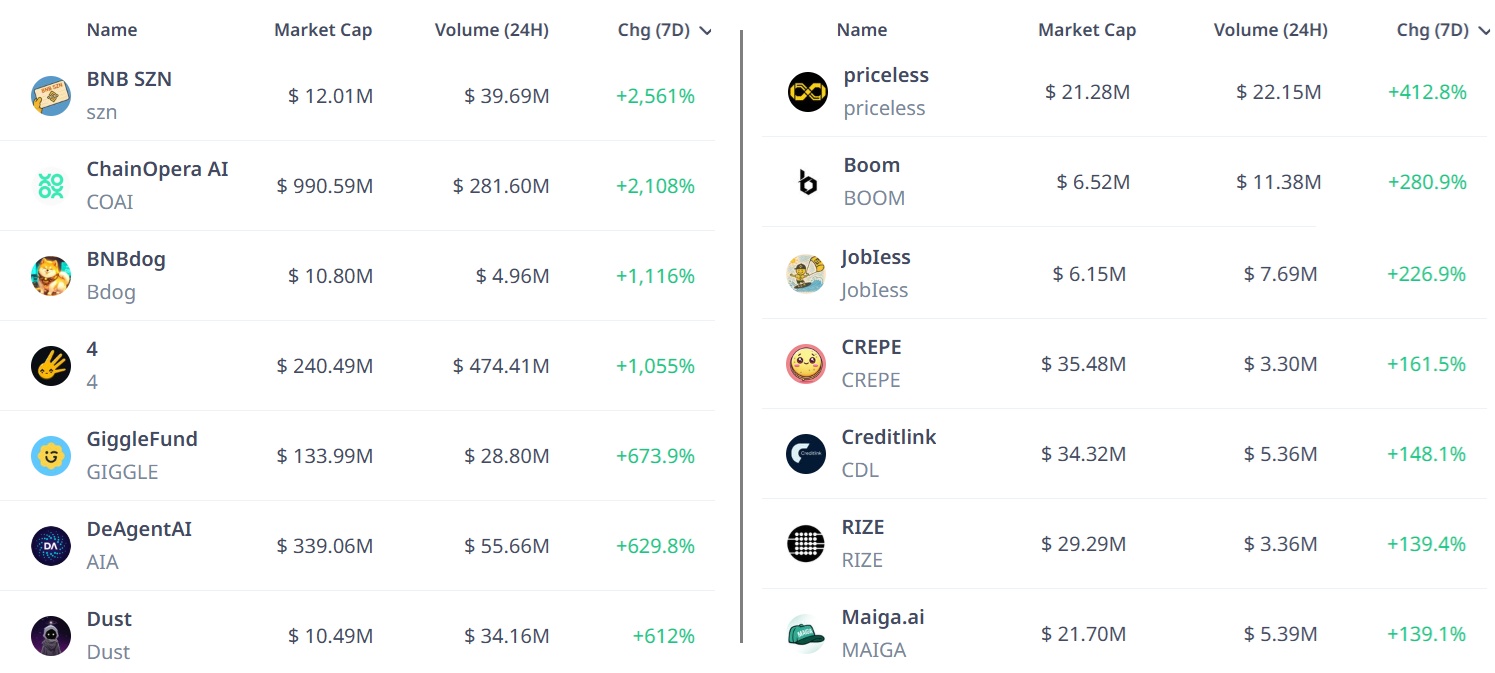Sort left table by Market Cap

323,30
